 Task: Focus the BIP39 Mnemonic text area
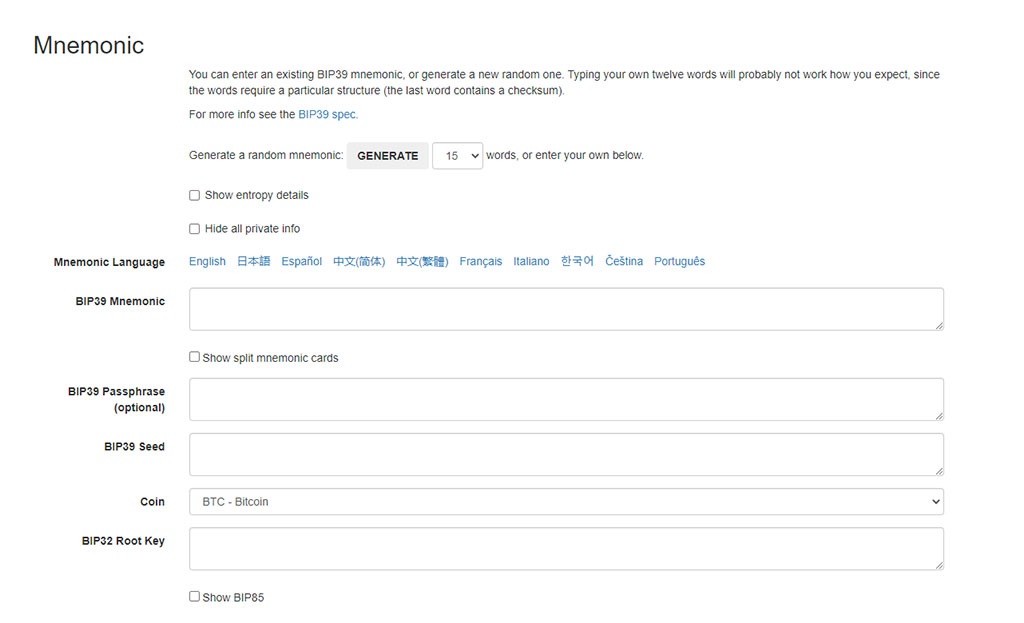pos(566,309)
